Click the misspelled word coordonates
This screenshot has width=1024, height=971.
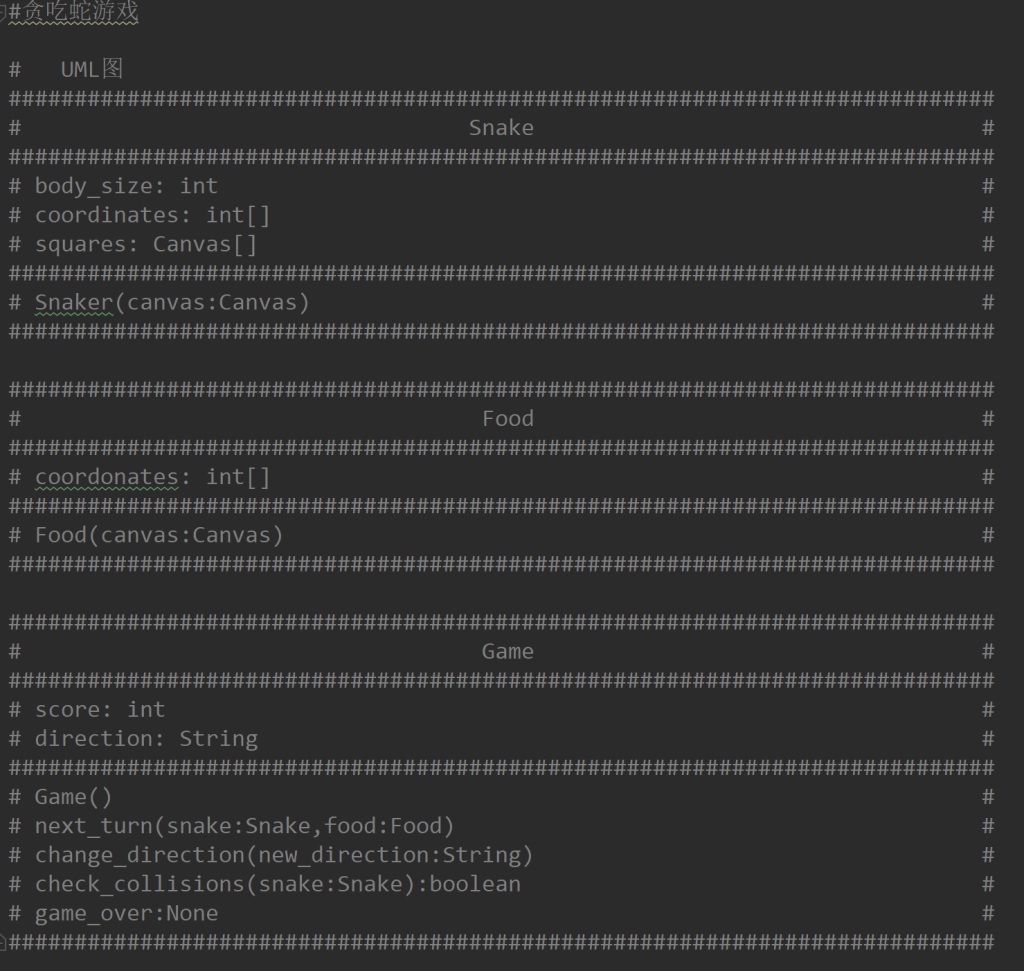click(106, 477)
